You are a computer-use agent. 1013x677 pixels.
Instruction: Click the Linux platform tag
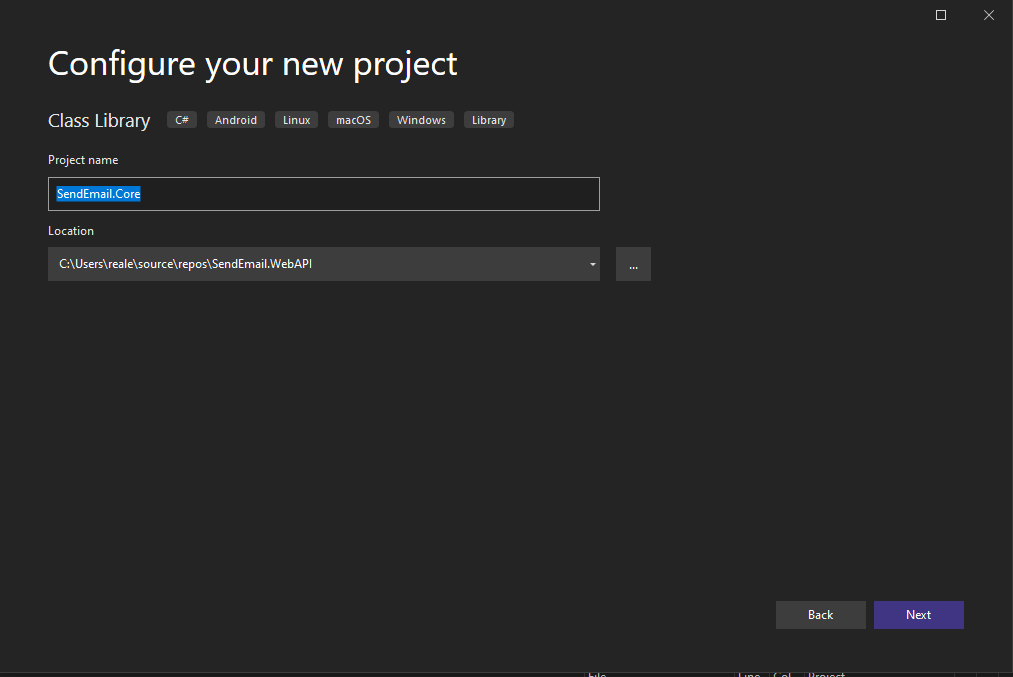pos(296,120)
